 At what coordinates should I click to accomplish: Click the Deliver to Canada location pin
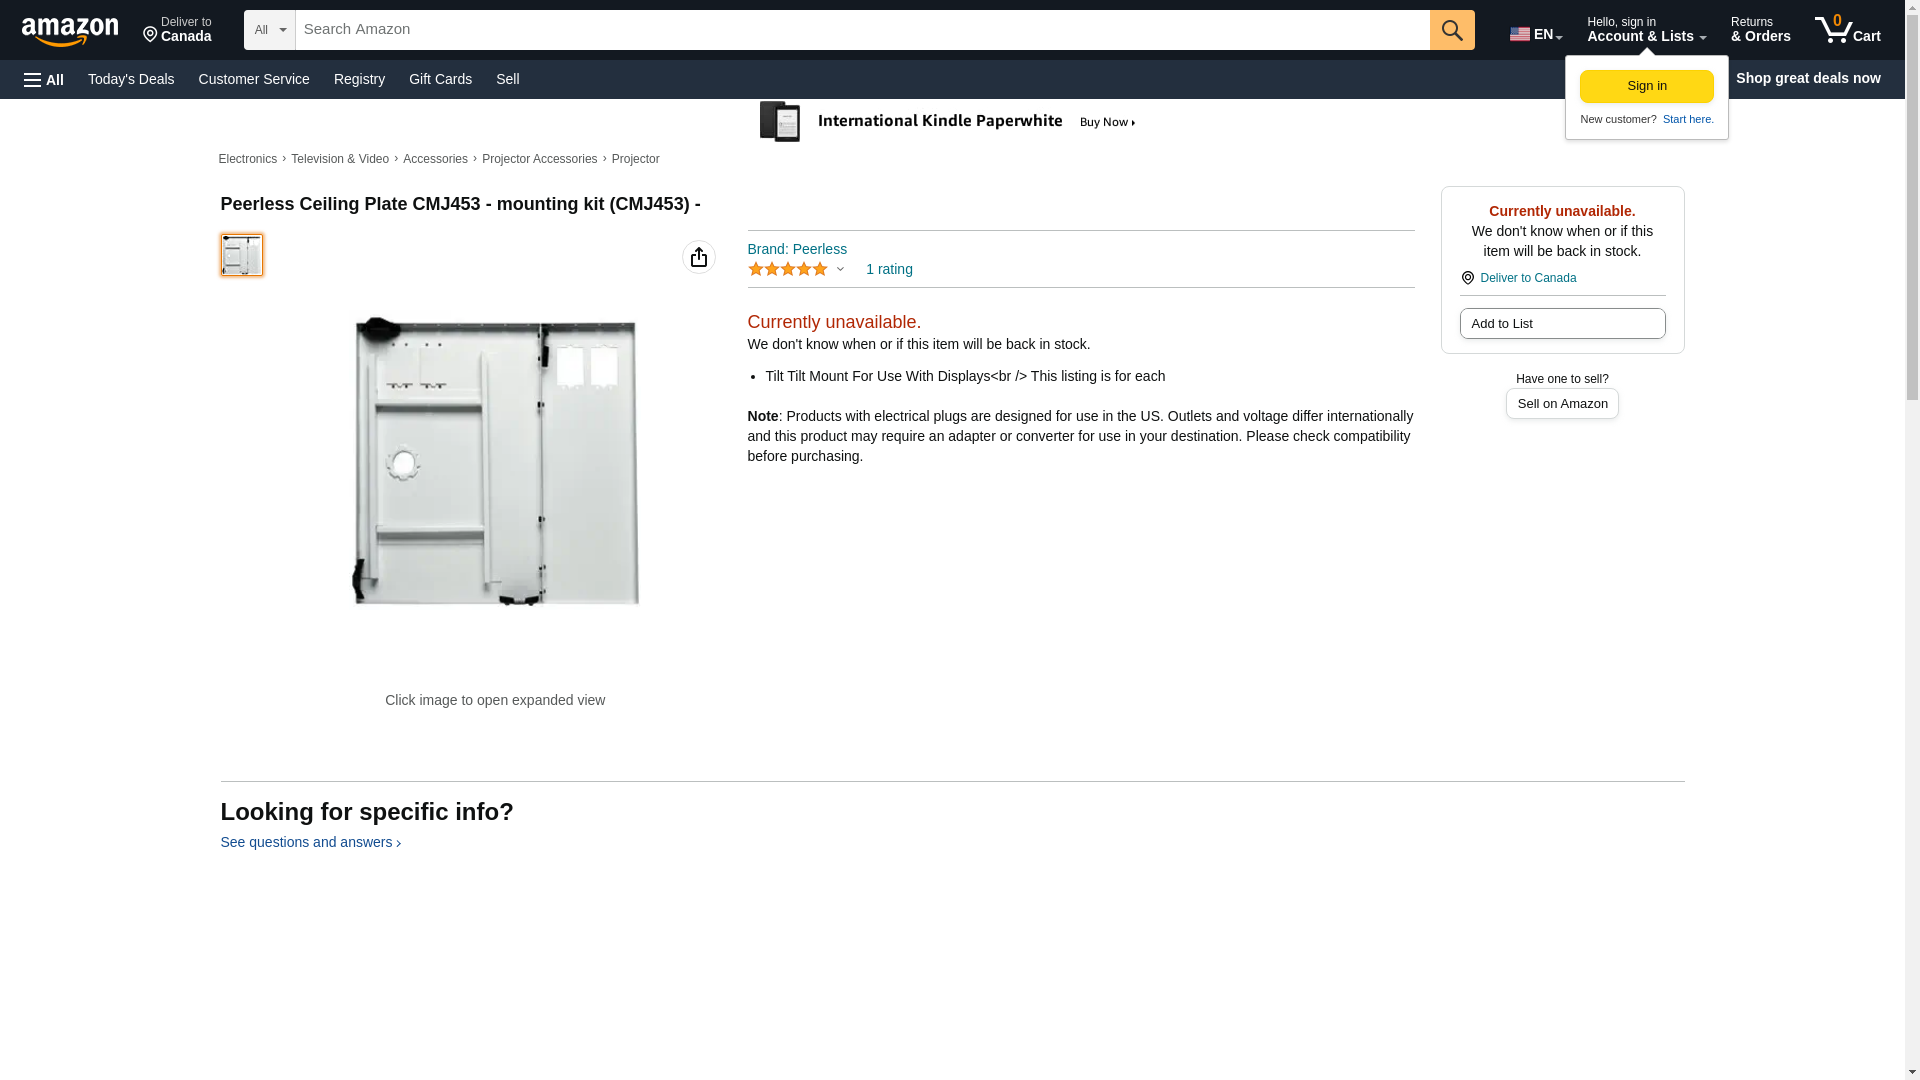pos(1467,278)
